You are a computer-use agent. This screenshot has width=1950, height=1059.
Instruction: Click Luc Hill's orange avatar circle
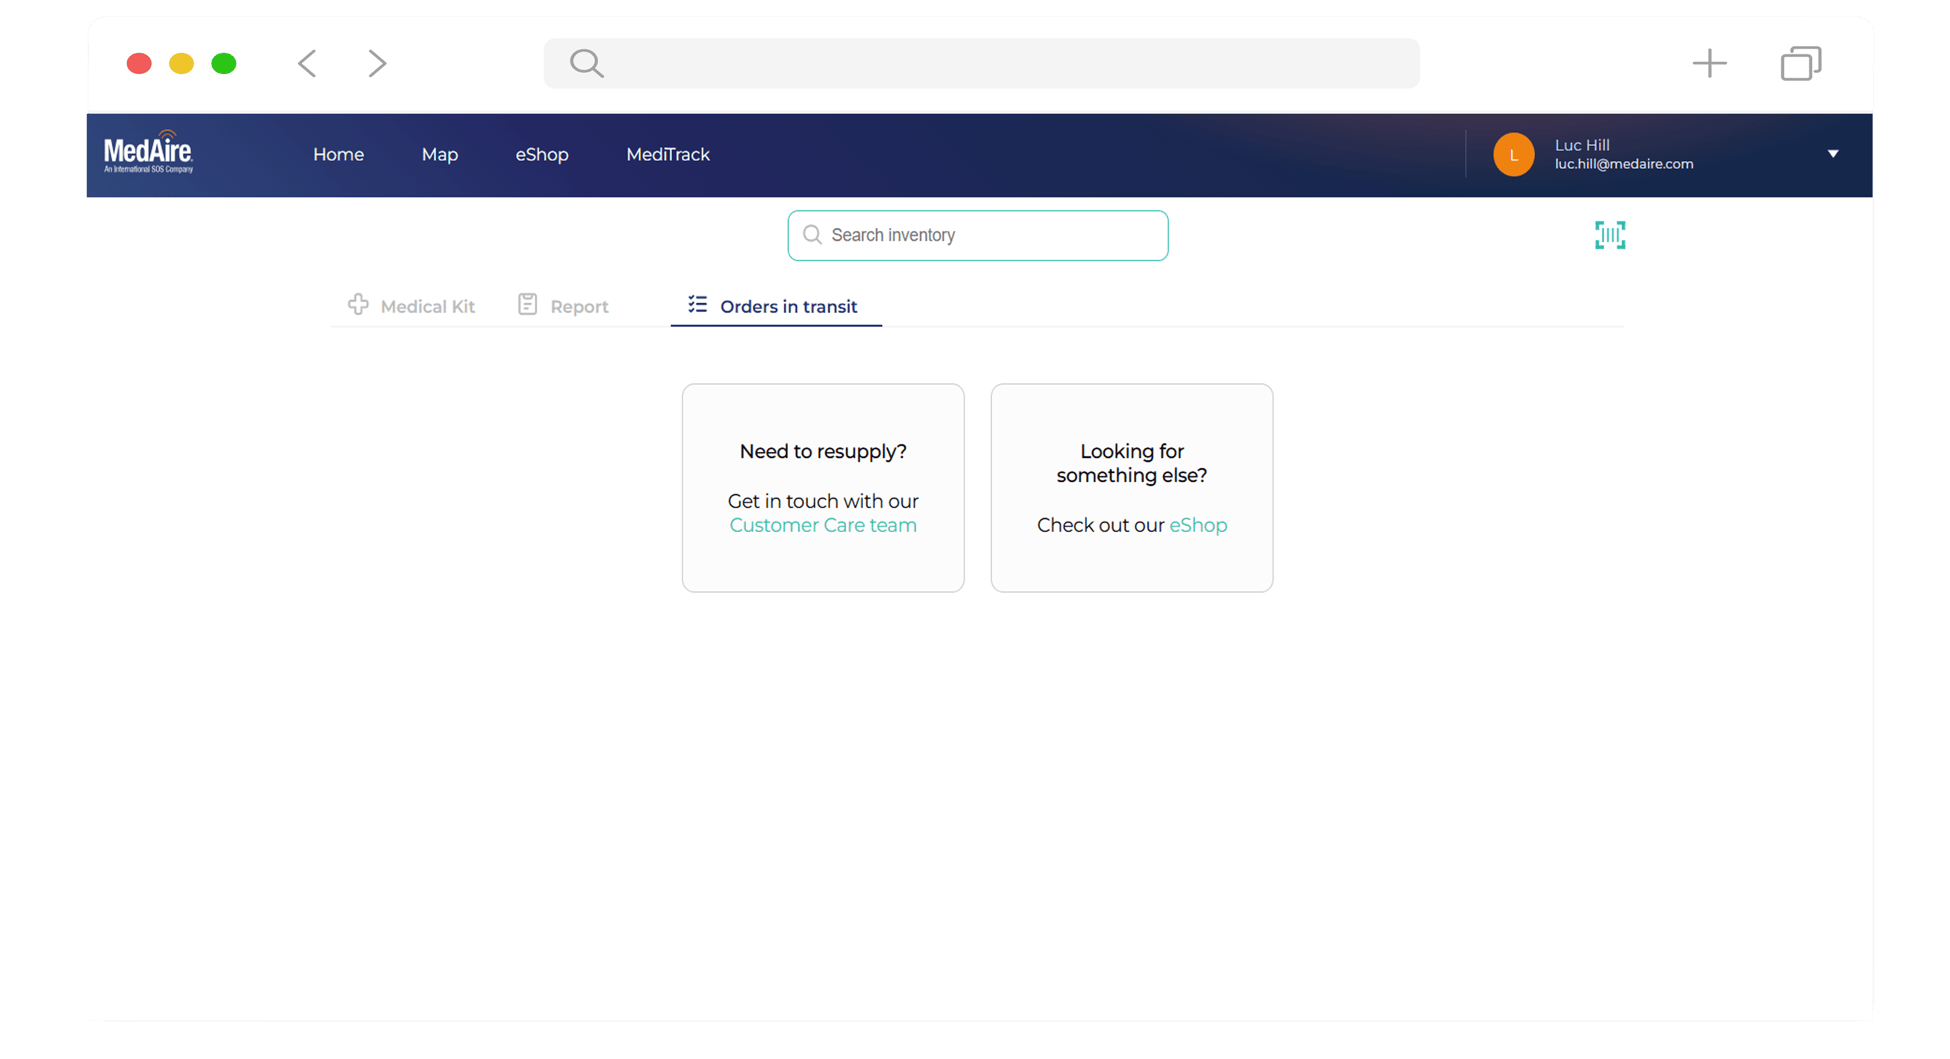[x=1513, y=154]
